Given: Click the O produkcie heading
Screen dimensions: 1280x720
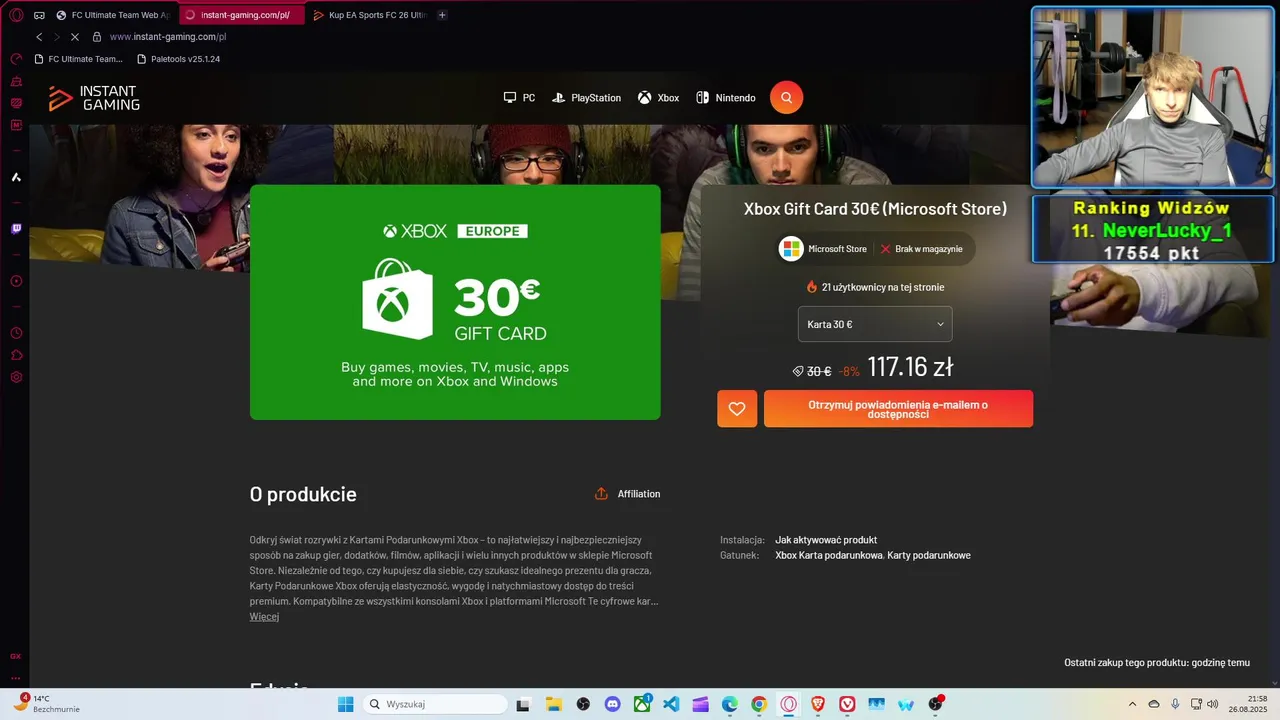Looking at the screenshot, I should coord(303,494).
